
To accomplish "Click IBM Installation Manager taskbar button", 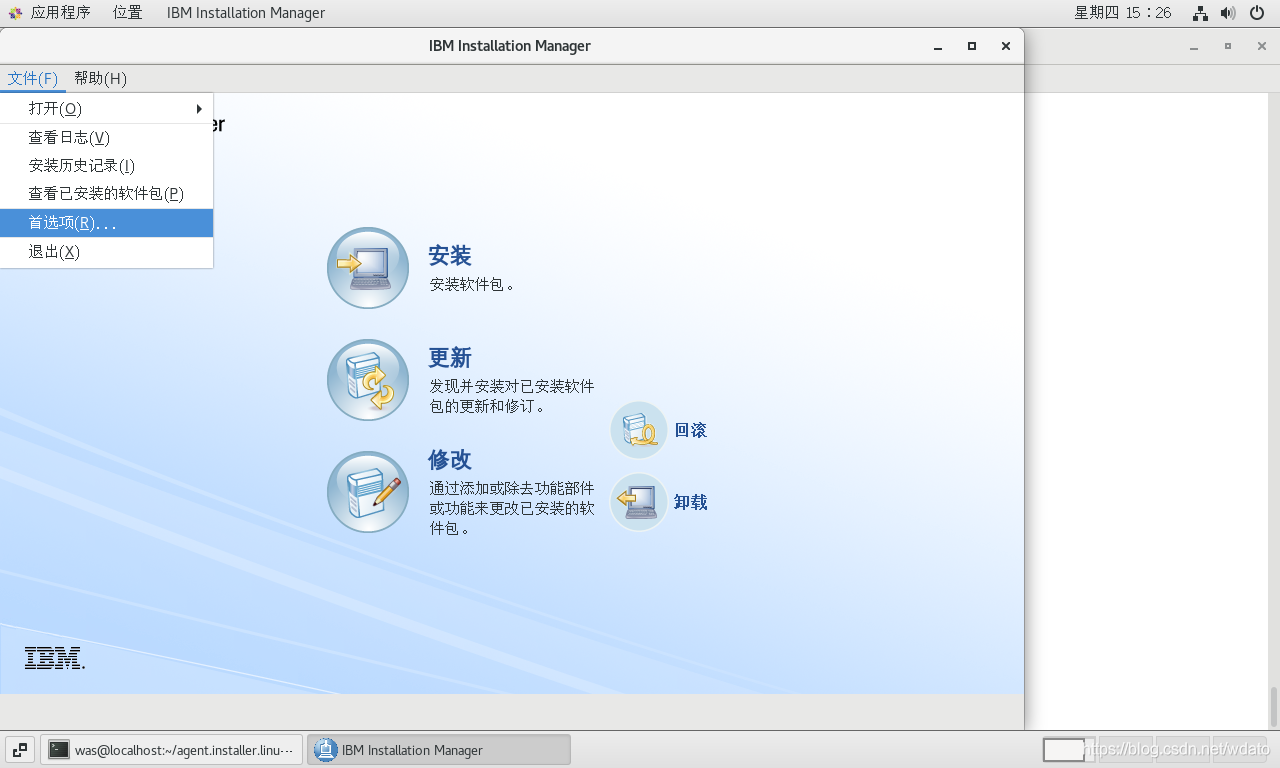I will pyautogui.click(x=439, y=750).
